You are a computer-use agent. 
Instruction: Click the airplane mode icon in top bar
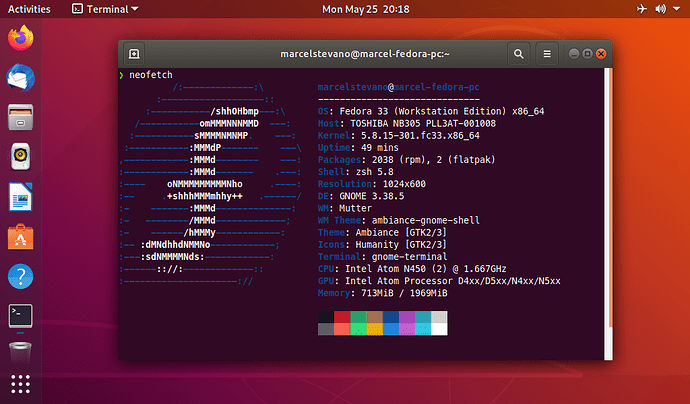coord(642,9)
